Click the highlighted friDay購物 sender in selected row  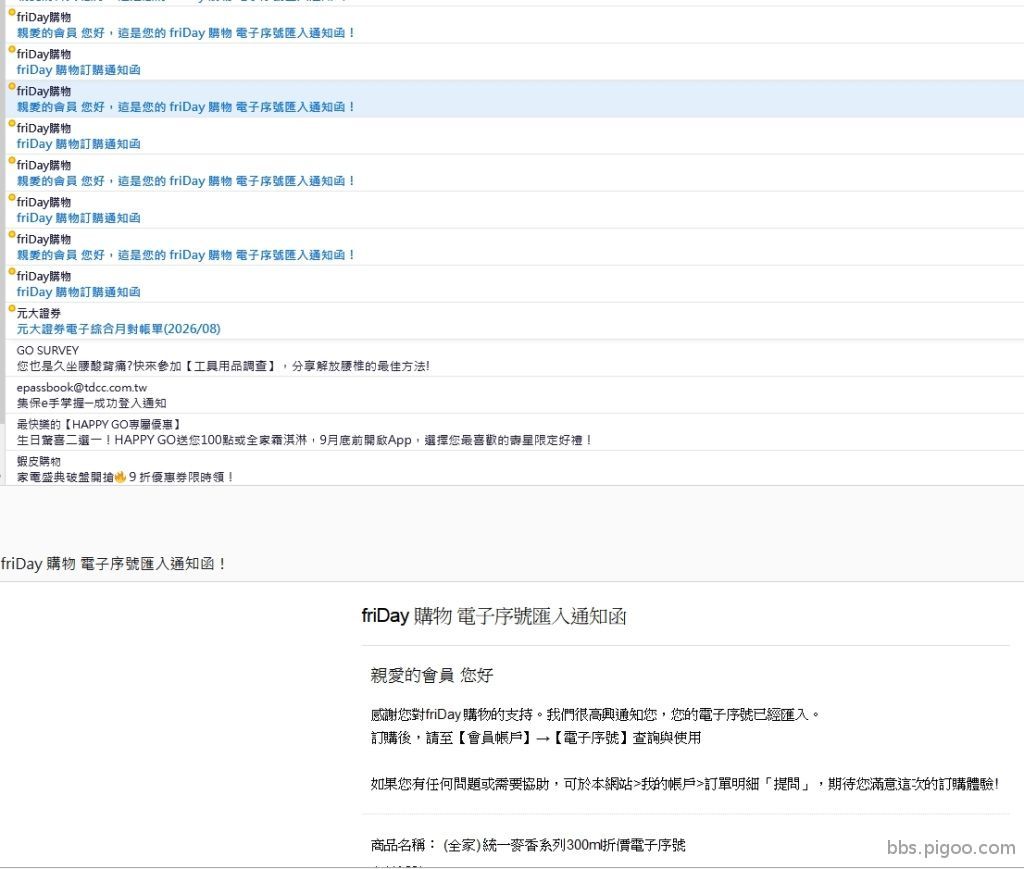tap(44, 91)
